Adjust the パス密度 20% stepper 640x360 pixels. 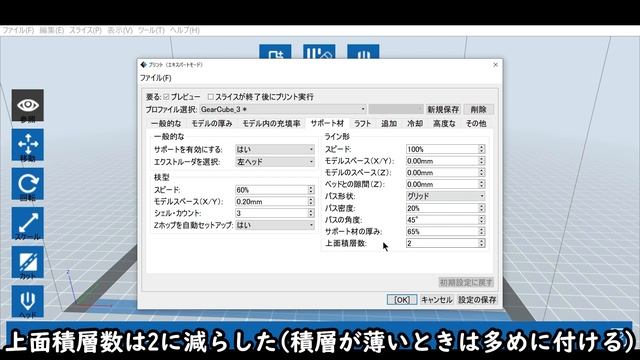[482, 208]
